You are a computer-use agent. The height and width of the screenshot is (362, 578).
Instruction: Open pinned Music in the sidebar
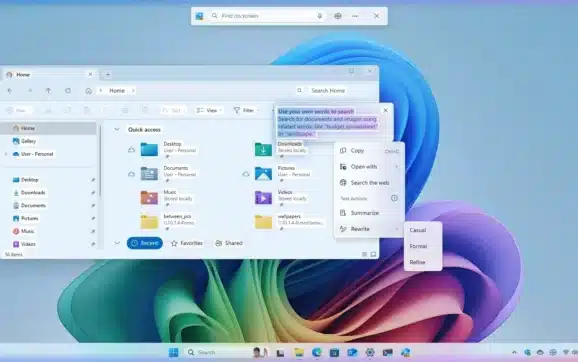24,231
